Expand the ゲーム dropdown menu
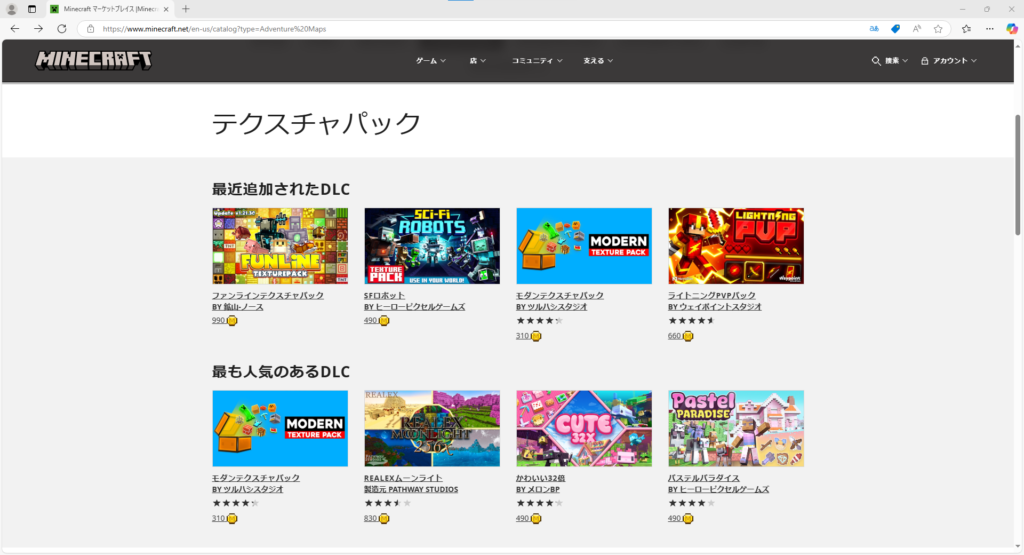The height and width of the screenshot is (555, 1024). point(431,61)
